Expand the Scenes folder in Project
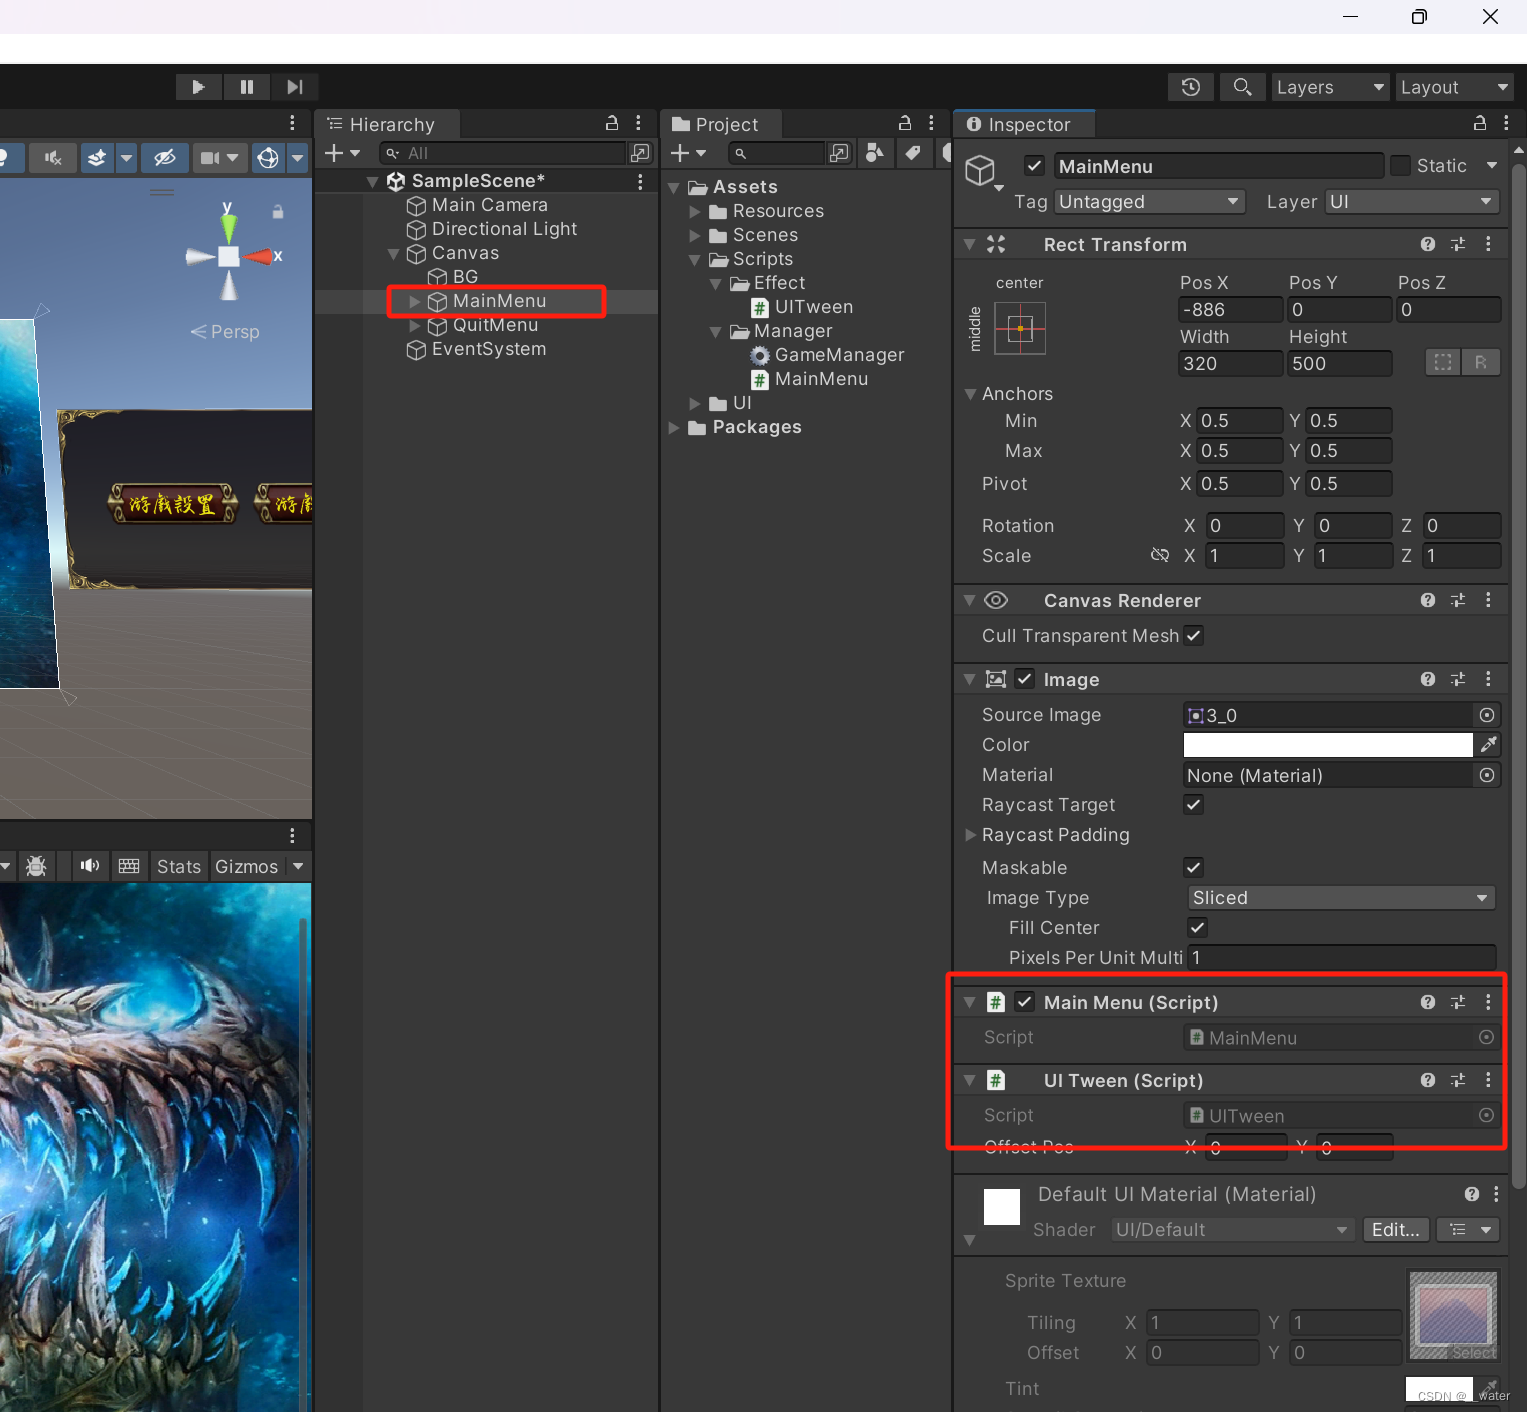1527x1412 pixels. click(x=695, y=235)
